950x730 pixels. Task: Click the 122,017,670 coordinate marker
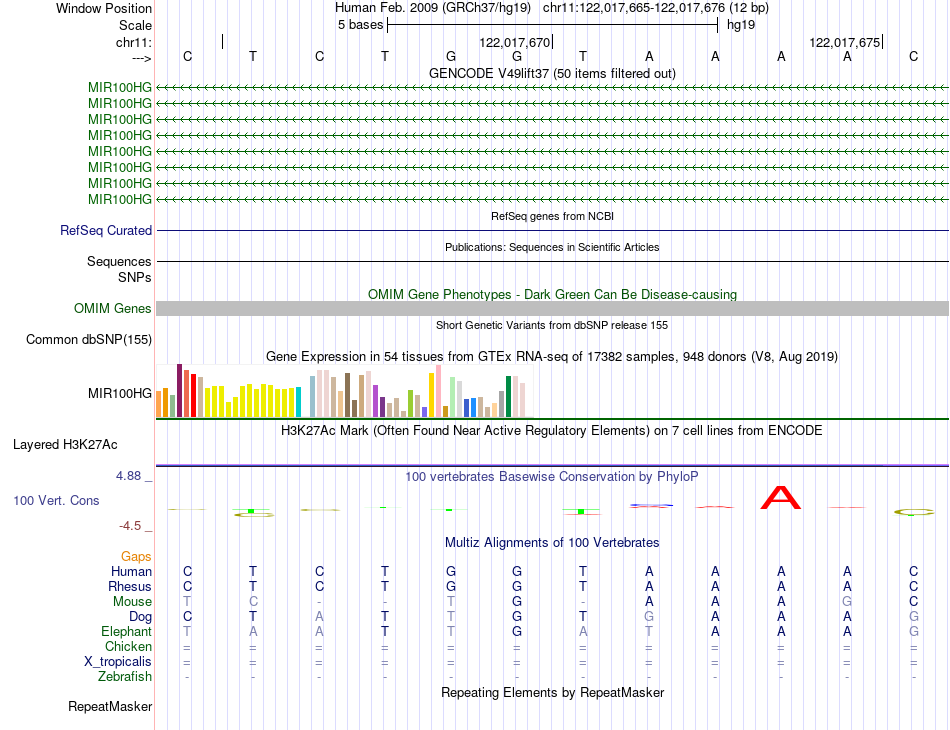coord(514,42)
